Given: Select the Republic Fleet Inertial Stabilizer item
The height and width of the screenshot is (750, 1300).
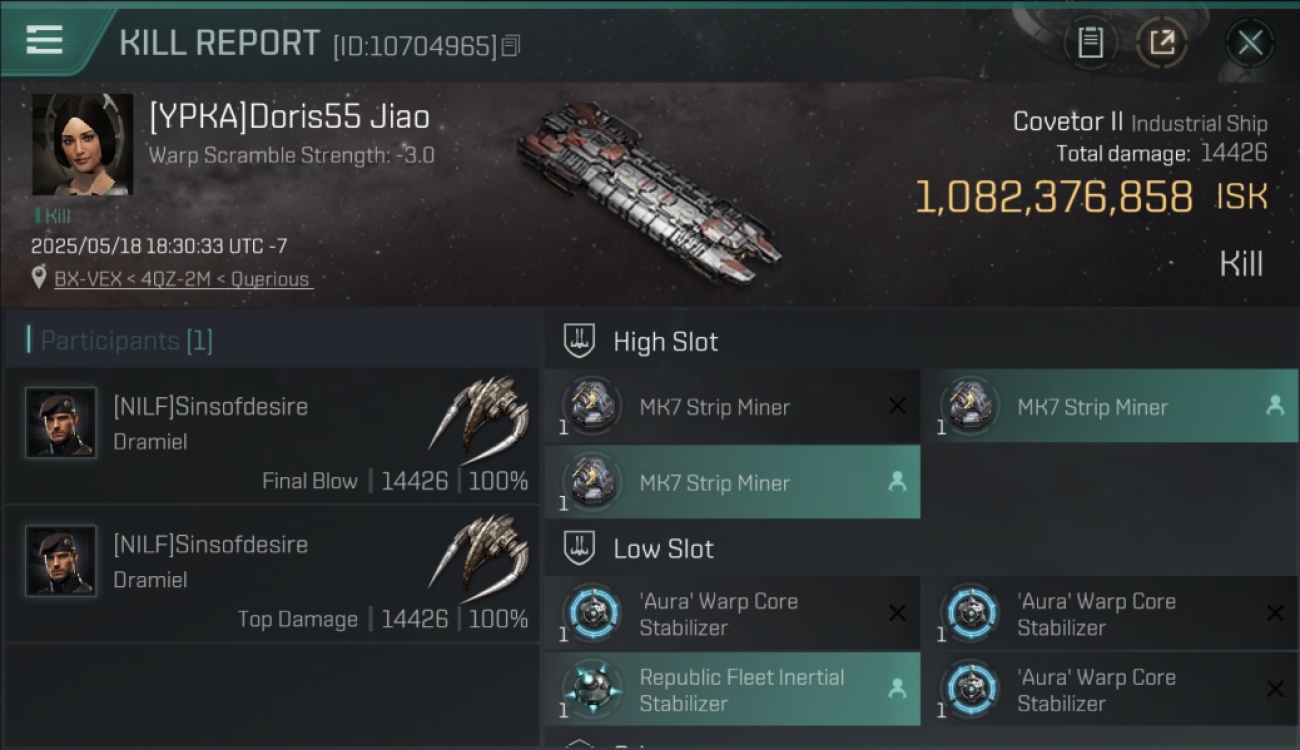Looking at the screenshot, I should coord(732,690).
